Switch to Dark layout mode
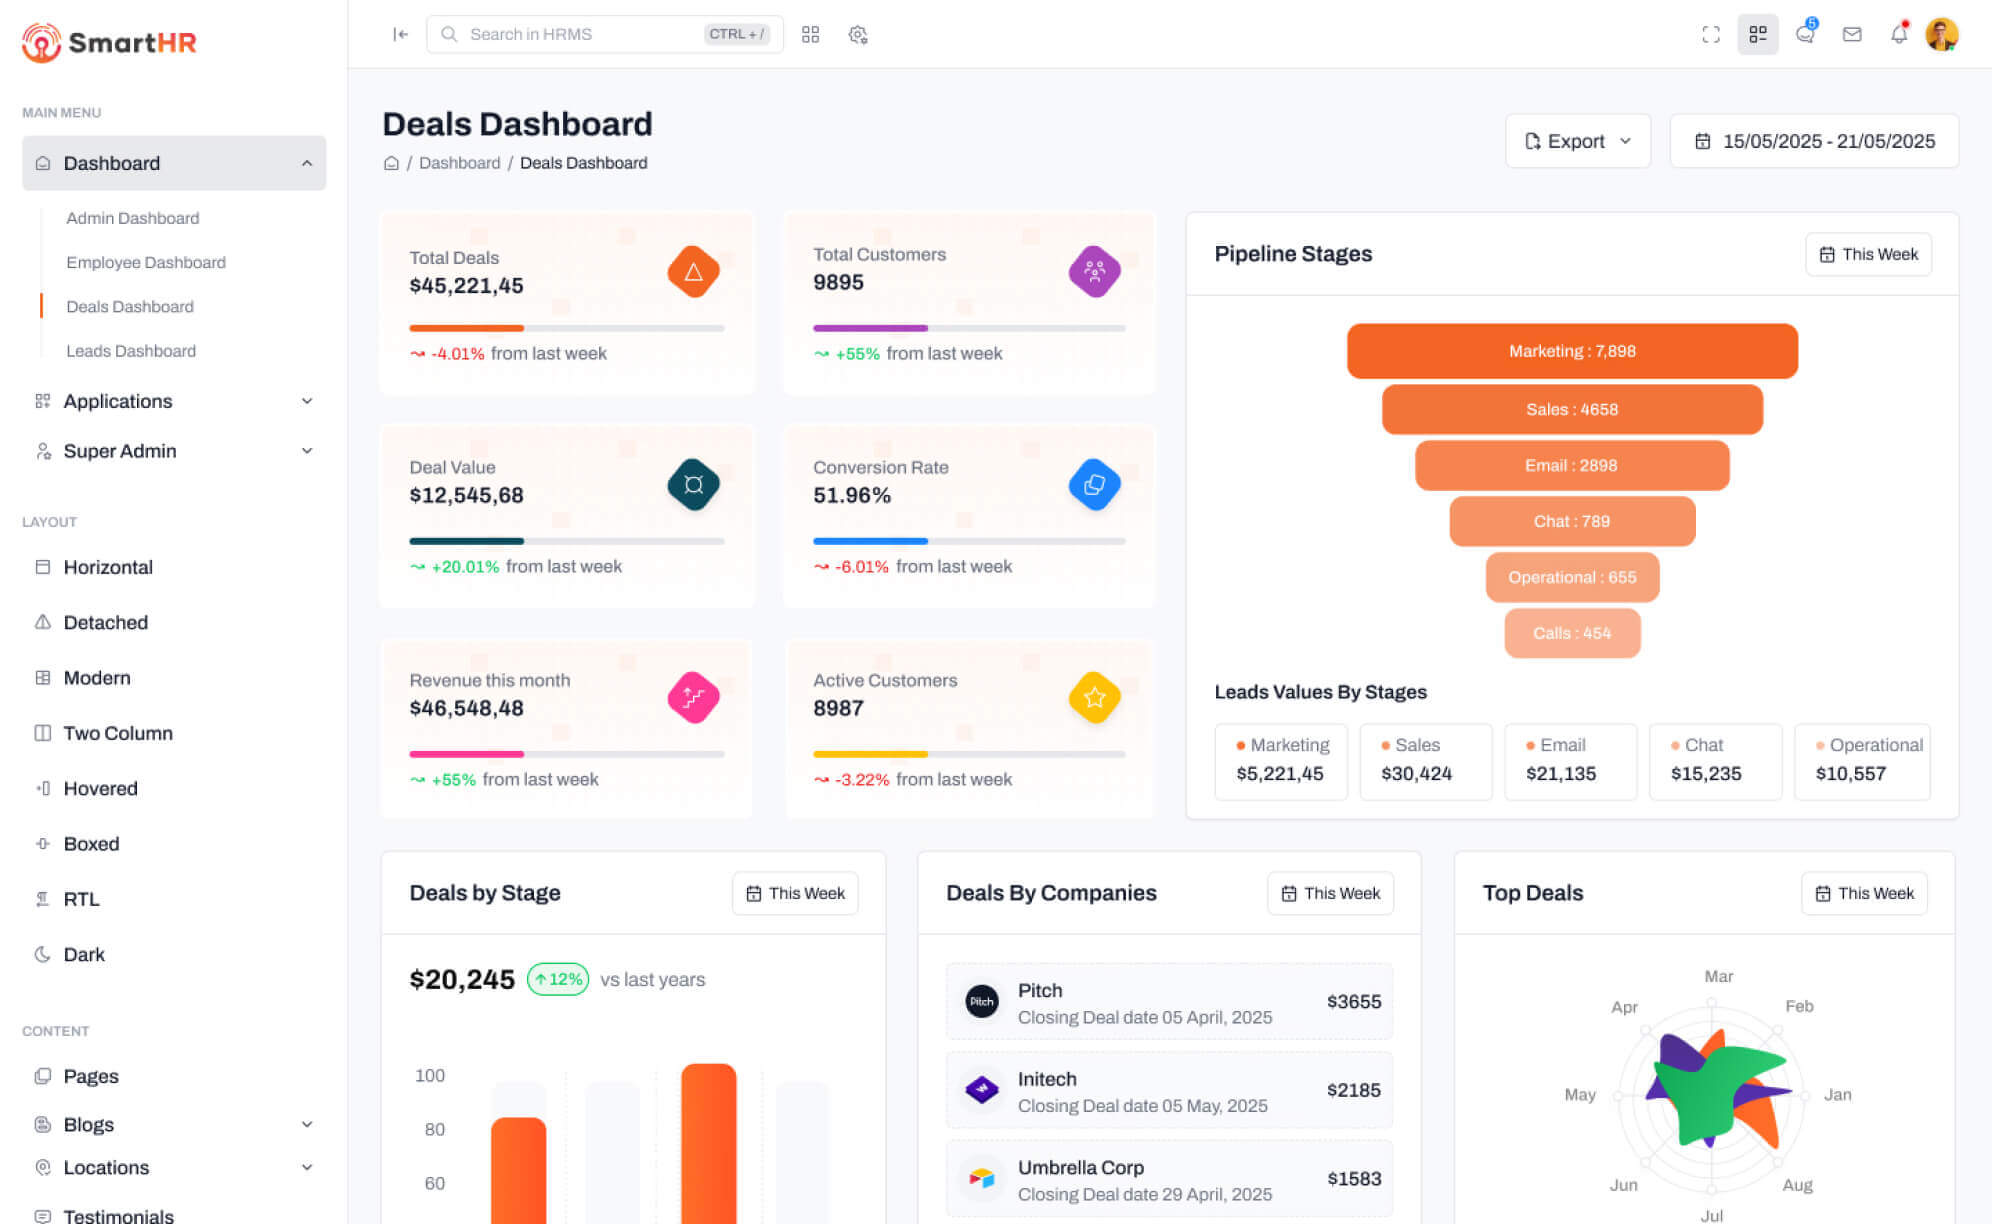 84,954
